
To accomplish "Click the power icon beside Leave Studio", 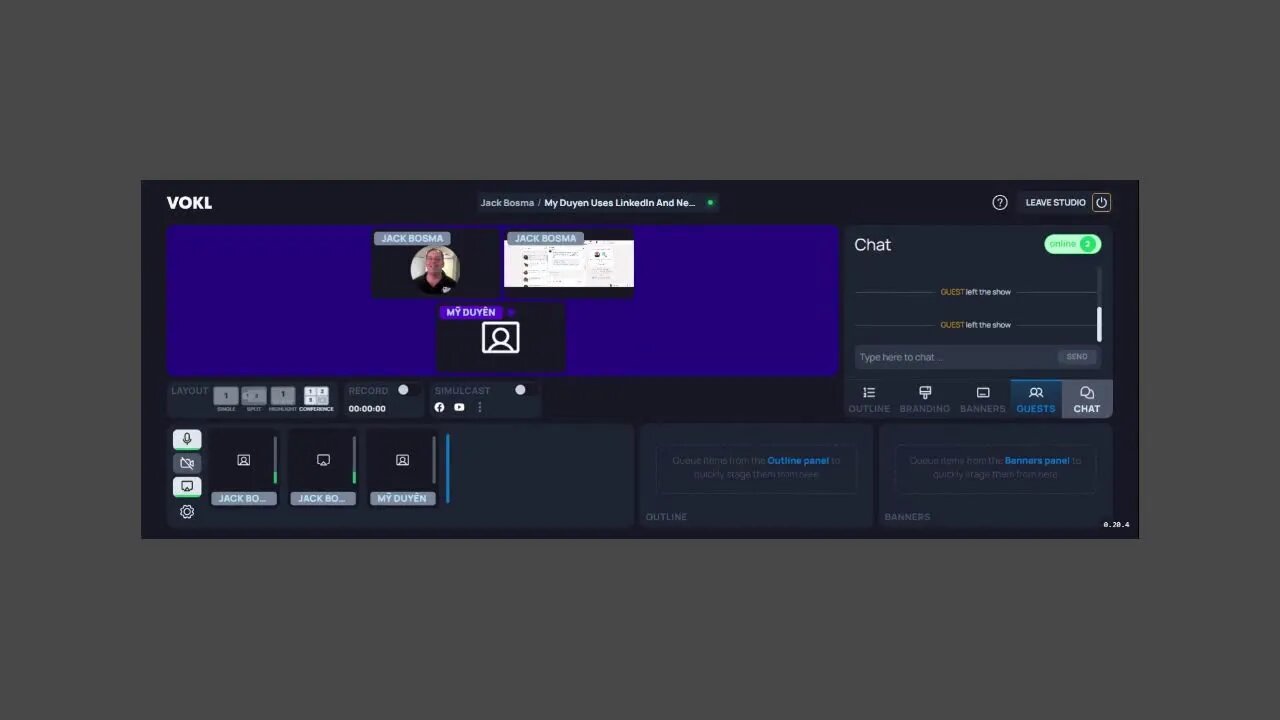I will pyautogui.click(x=1101, y=202).
